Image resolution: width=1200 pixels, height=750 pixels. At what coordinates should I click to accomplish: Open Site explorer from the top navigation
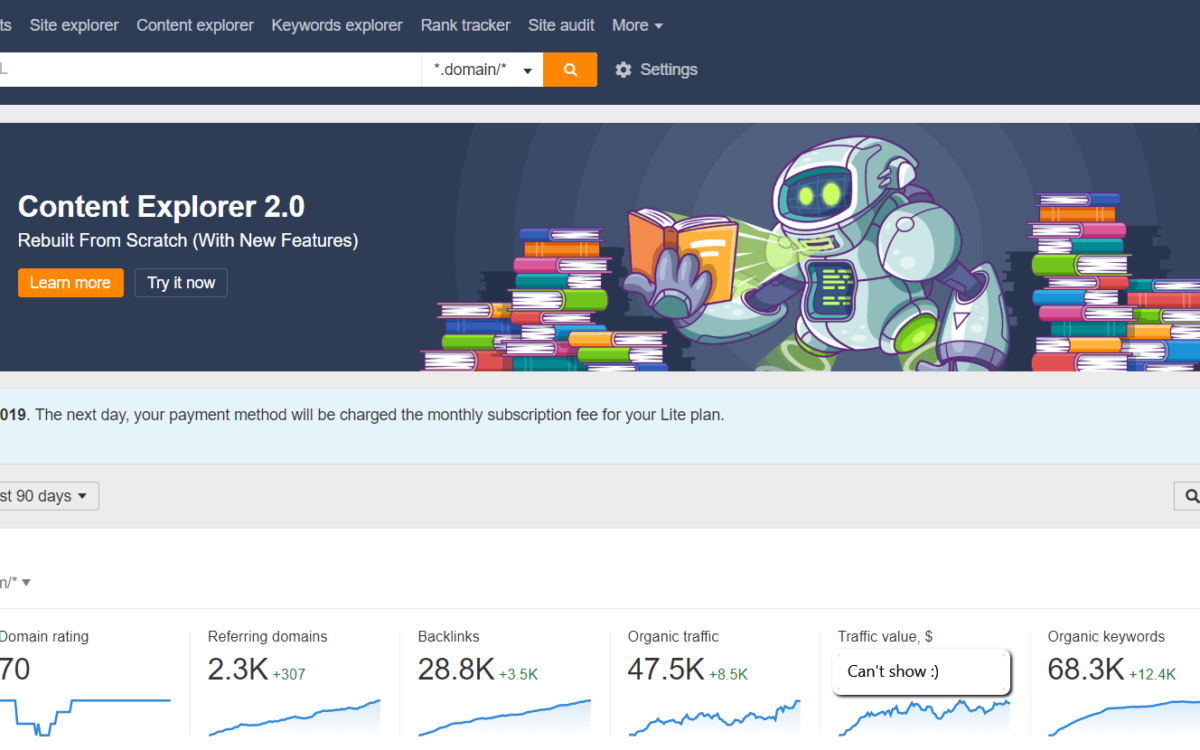[x=74, y=25]
